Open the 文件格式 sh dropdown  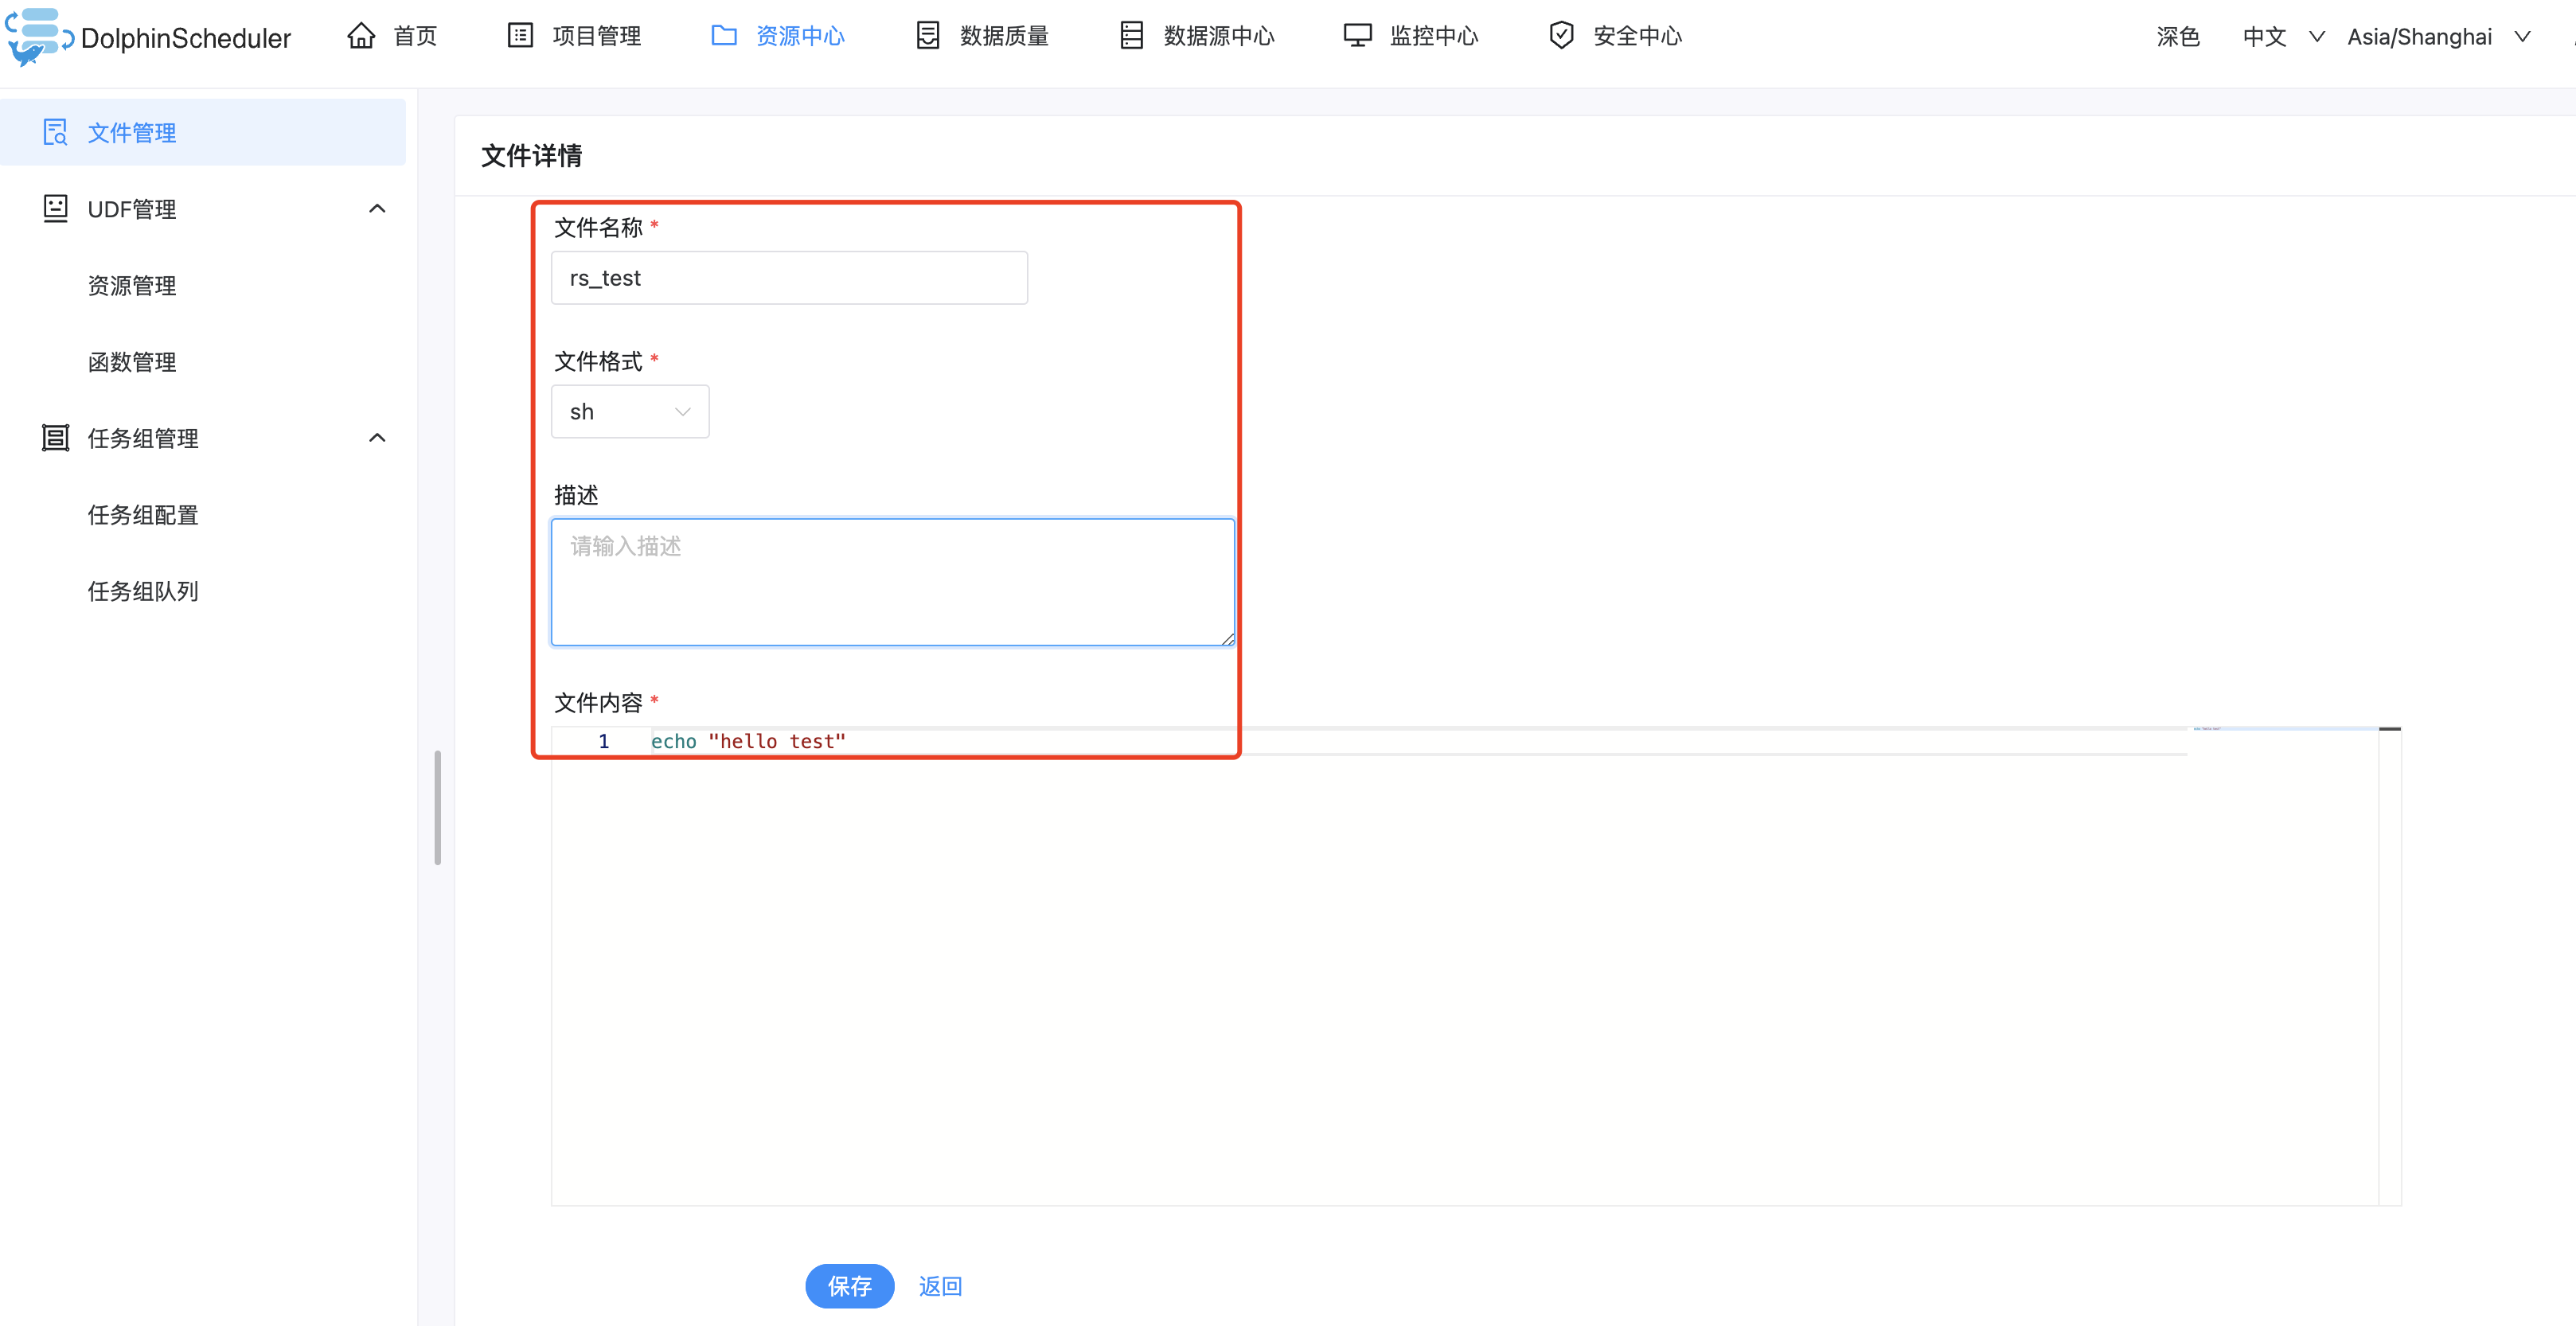pyautogui.click(x=630, y=412)
